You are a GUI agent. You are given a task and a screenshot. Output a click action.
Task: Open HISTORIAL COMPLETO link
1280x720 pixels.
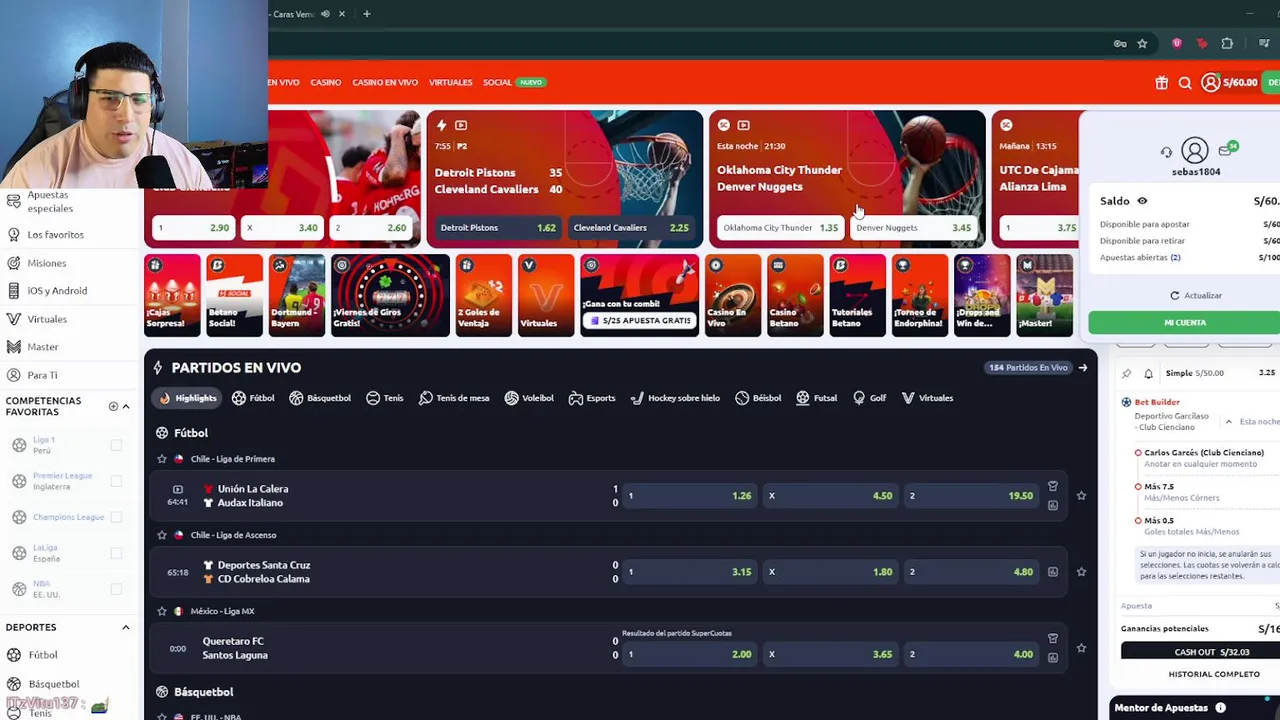coord(1214,674)
